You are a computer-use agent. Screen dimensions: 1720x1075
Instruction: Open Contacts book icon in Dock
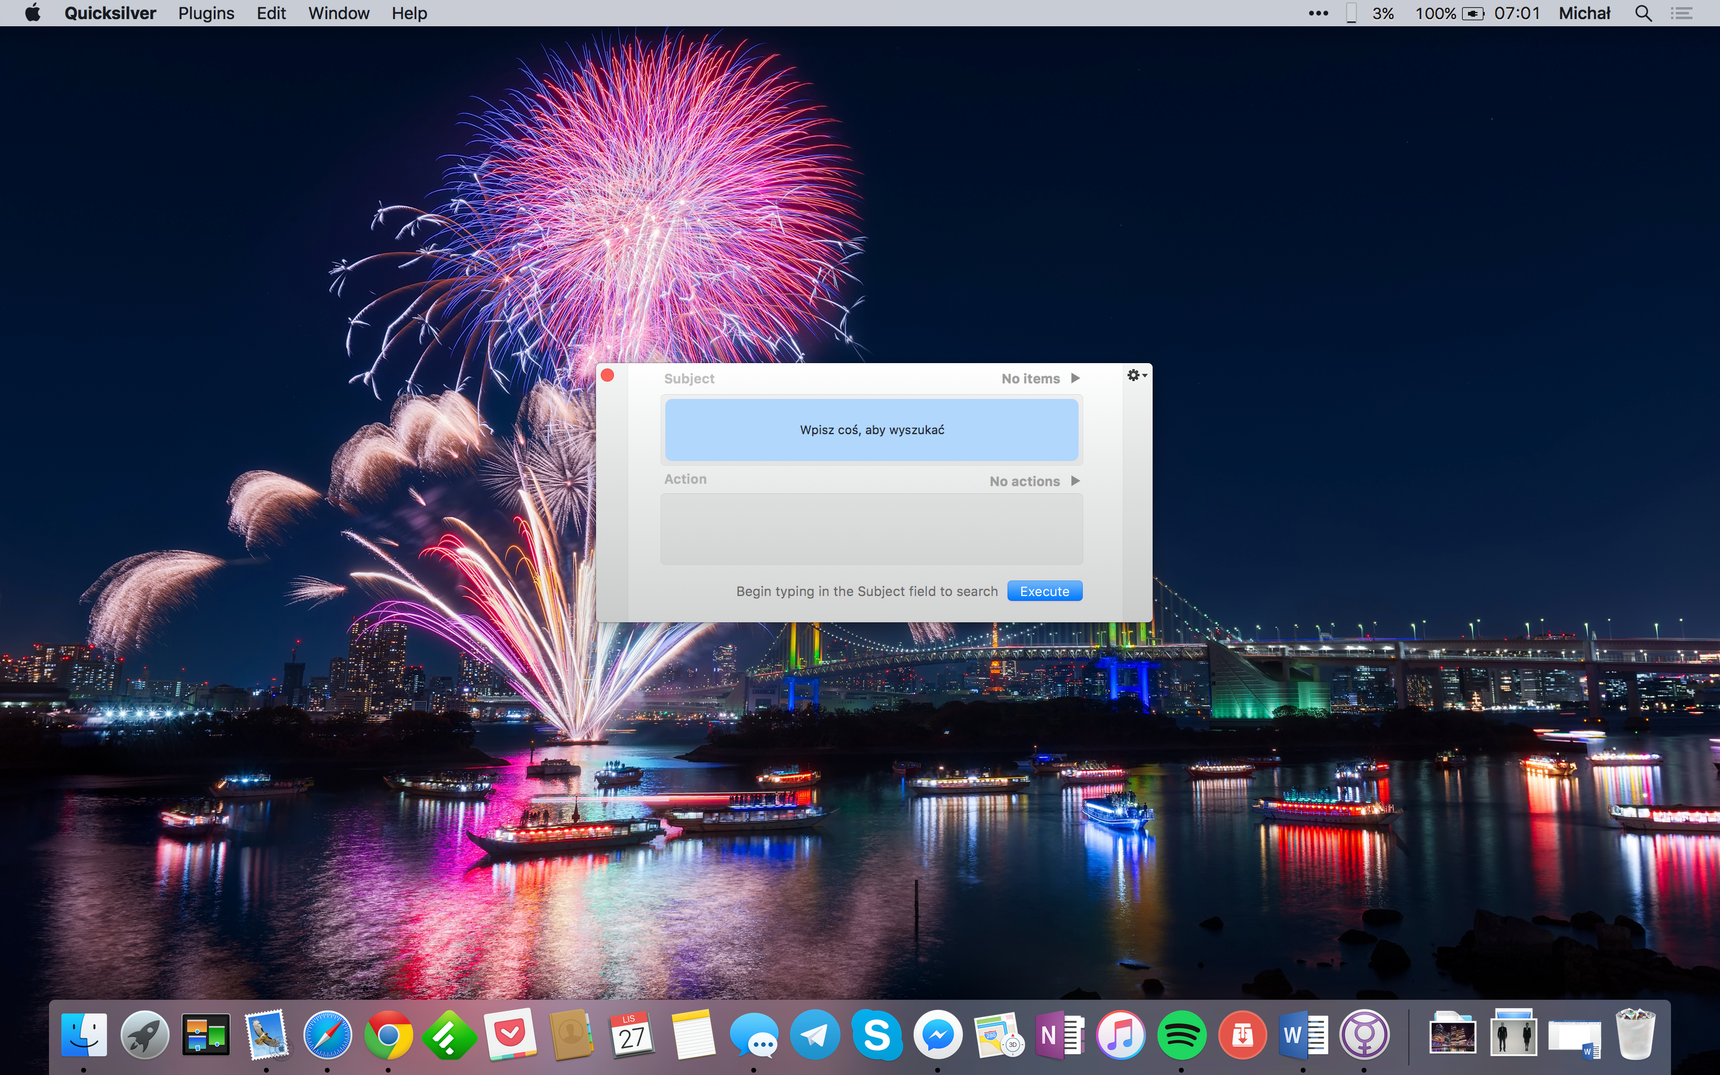tap(572, 1035)
